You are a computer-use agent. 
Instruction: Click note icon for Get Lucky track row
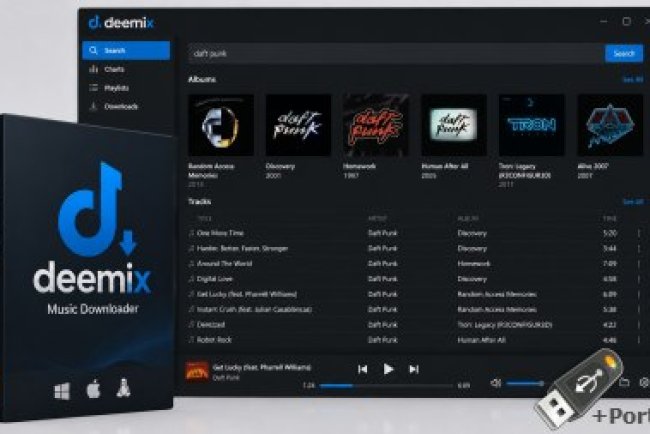[192, 294]
